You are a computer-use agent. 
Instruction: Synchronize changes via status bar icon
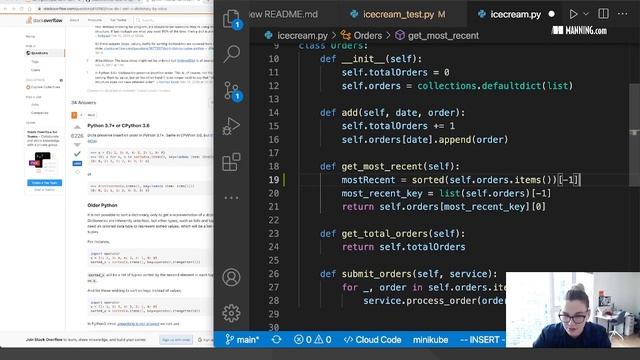277,340
